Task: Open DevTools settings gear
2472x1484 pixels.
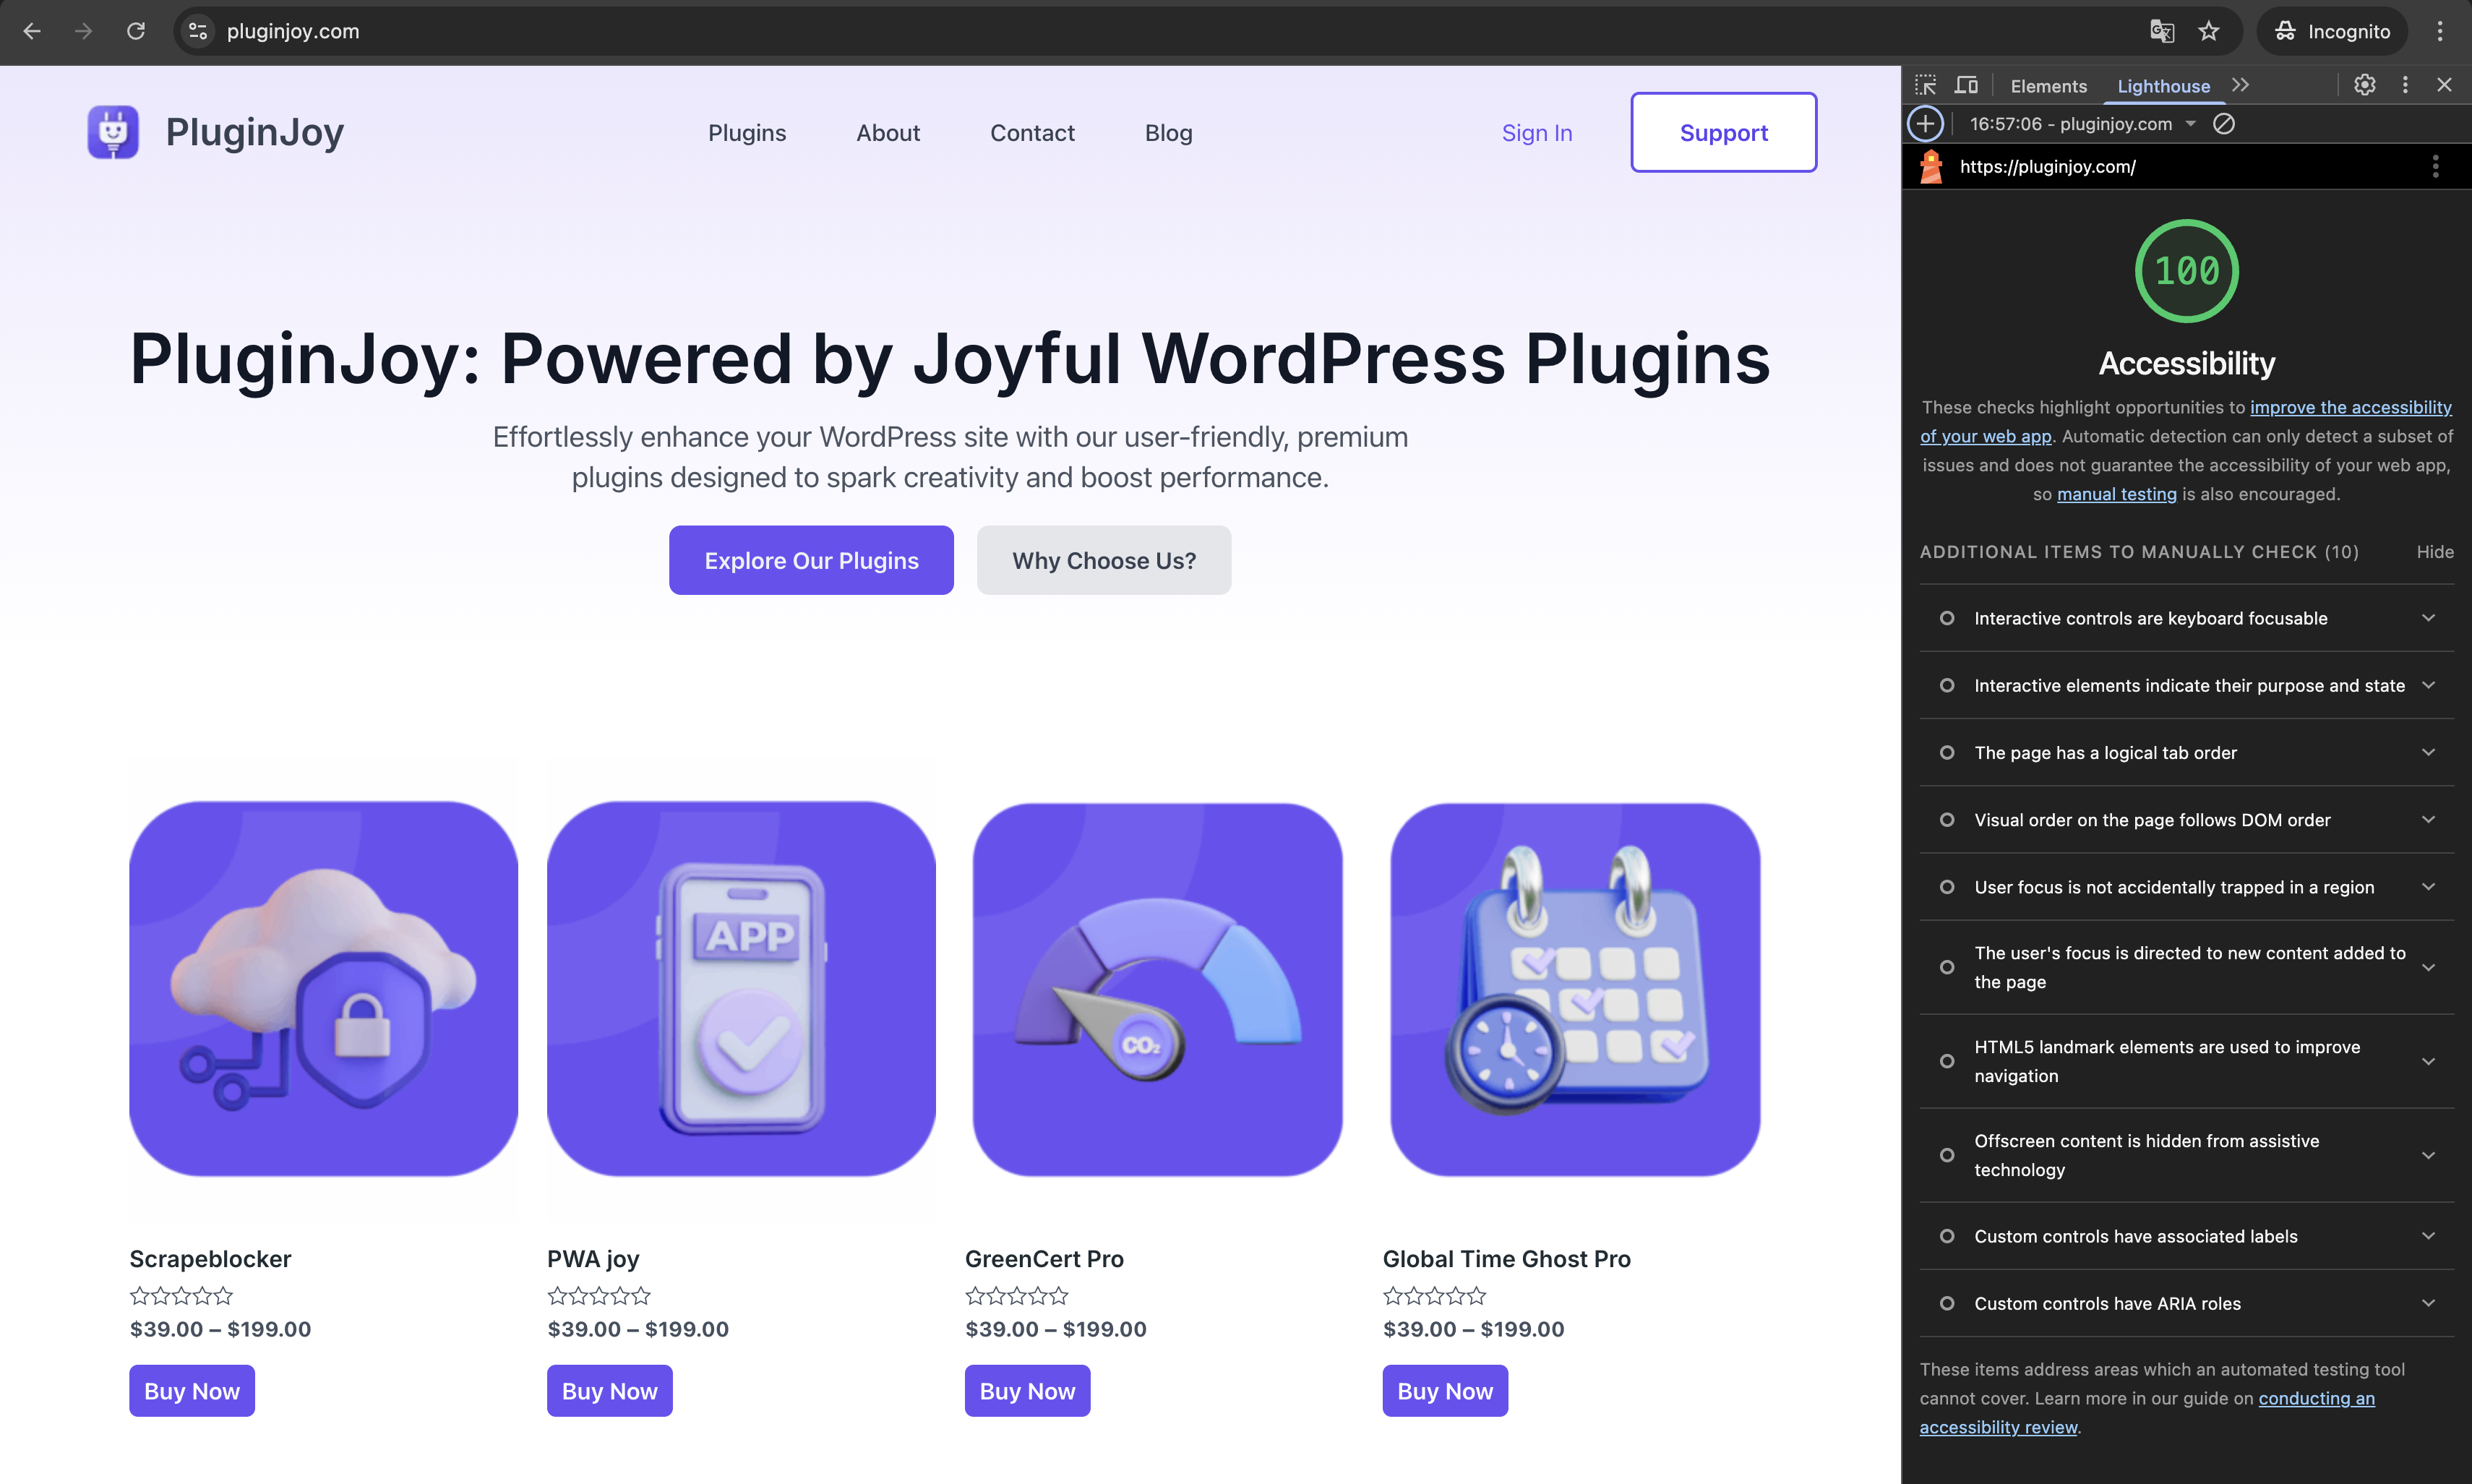Action: (2364, 85)
